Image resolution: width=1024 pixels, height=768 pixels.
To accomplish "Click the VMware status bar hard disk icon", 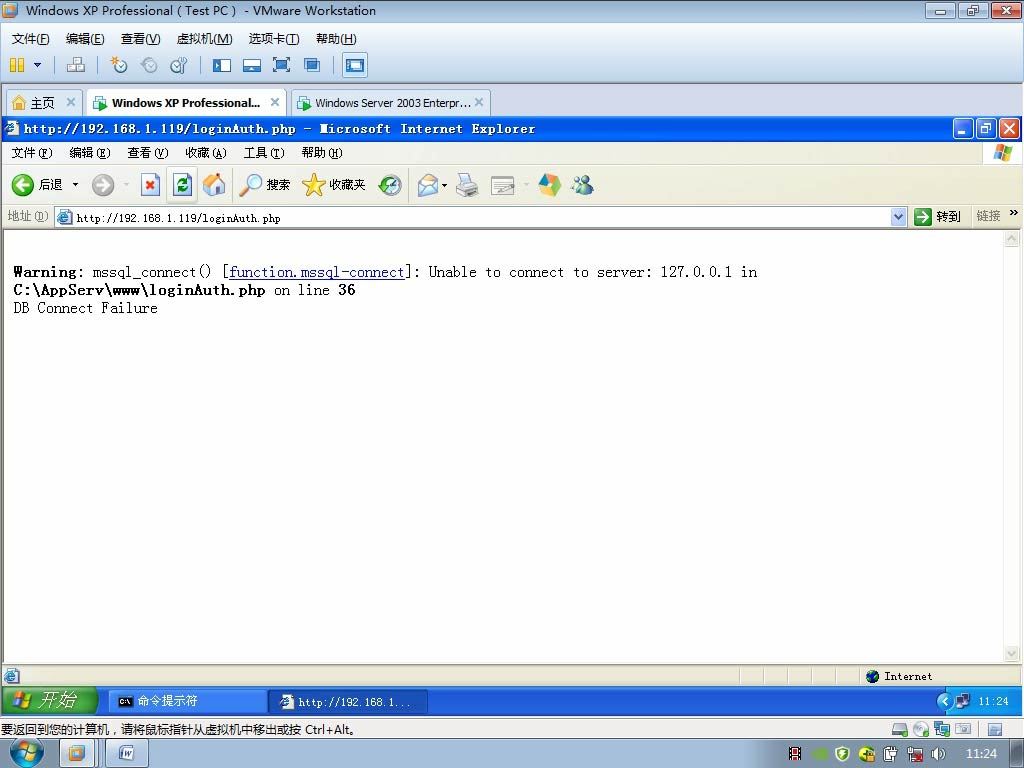I will point(899,729).
